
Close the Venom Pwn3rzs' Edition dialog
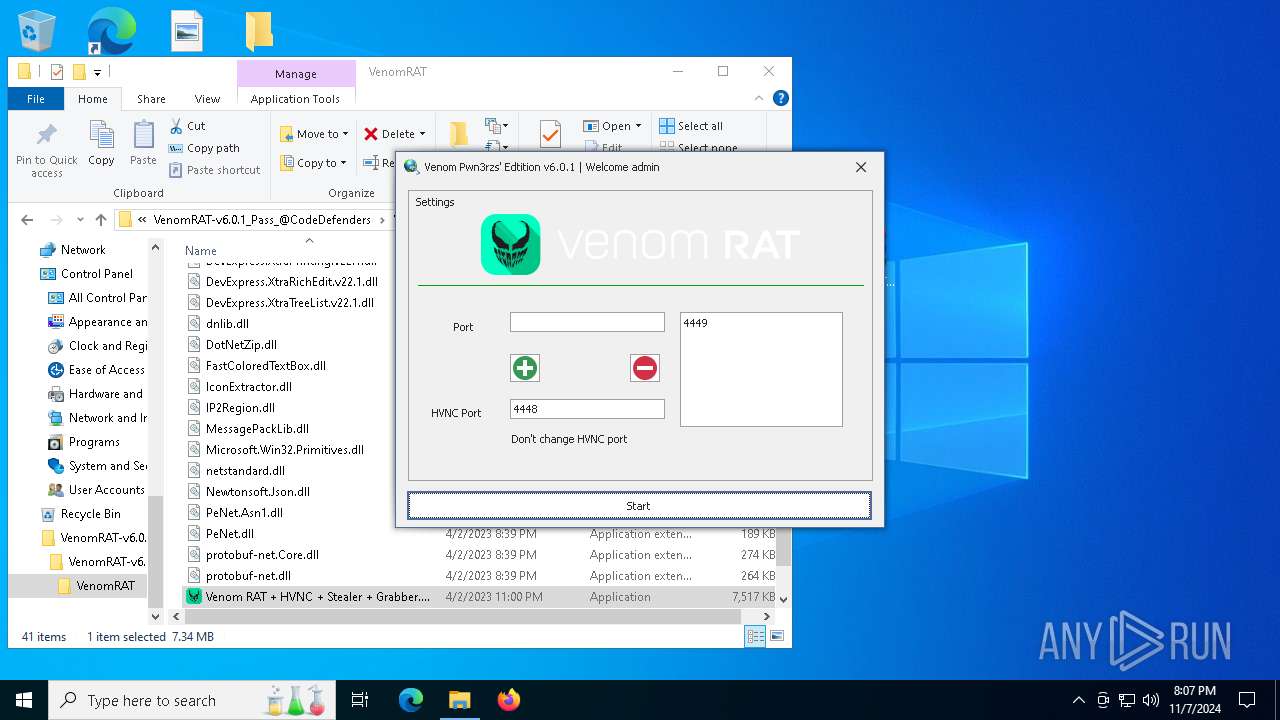861,167
